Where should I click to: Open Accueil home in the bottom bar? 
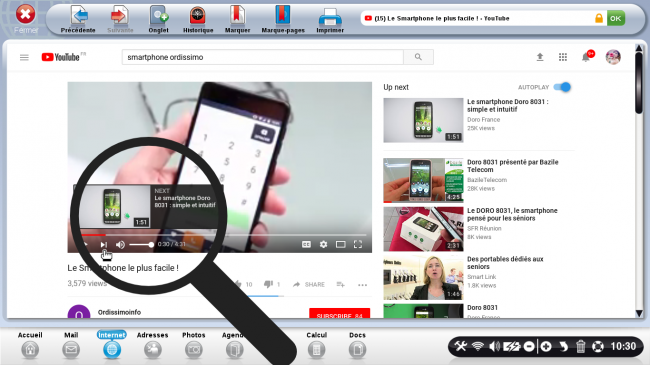30,345
